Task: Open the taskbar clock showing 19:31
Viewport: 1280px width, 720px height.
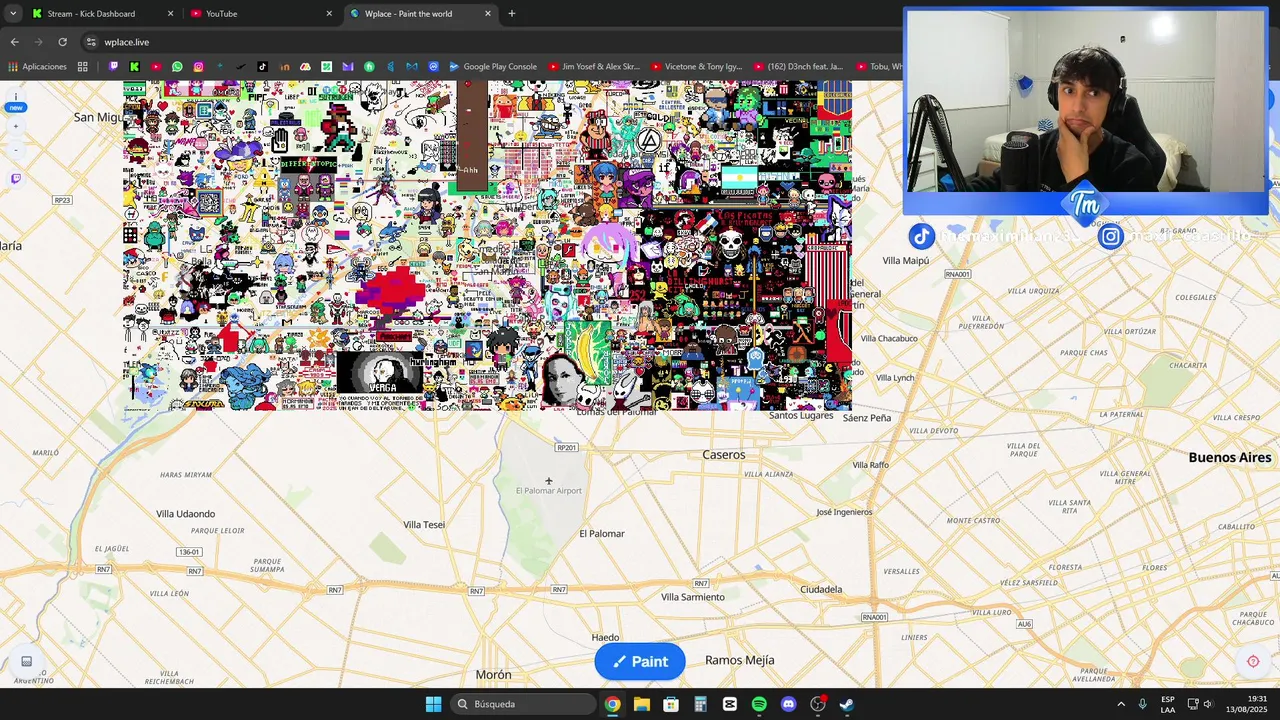Action: 1247,704
